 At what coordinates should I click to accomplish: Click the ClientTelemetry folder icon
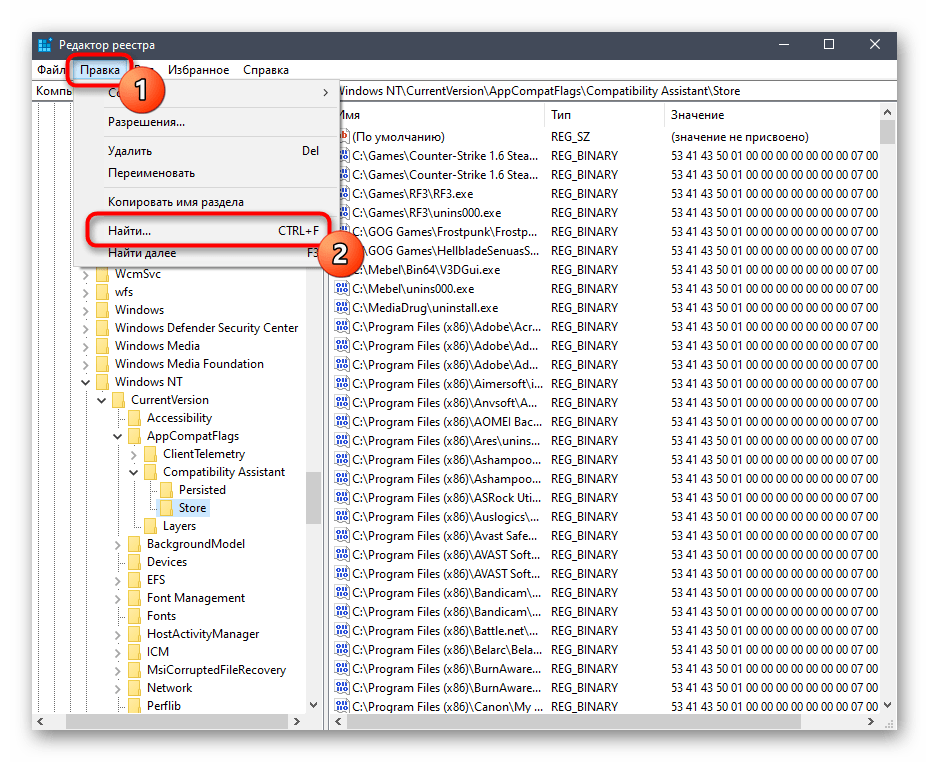point(151,454)
